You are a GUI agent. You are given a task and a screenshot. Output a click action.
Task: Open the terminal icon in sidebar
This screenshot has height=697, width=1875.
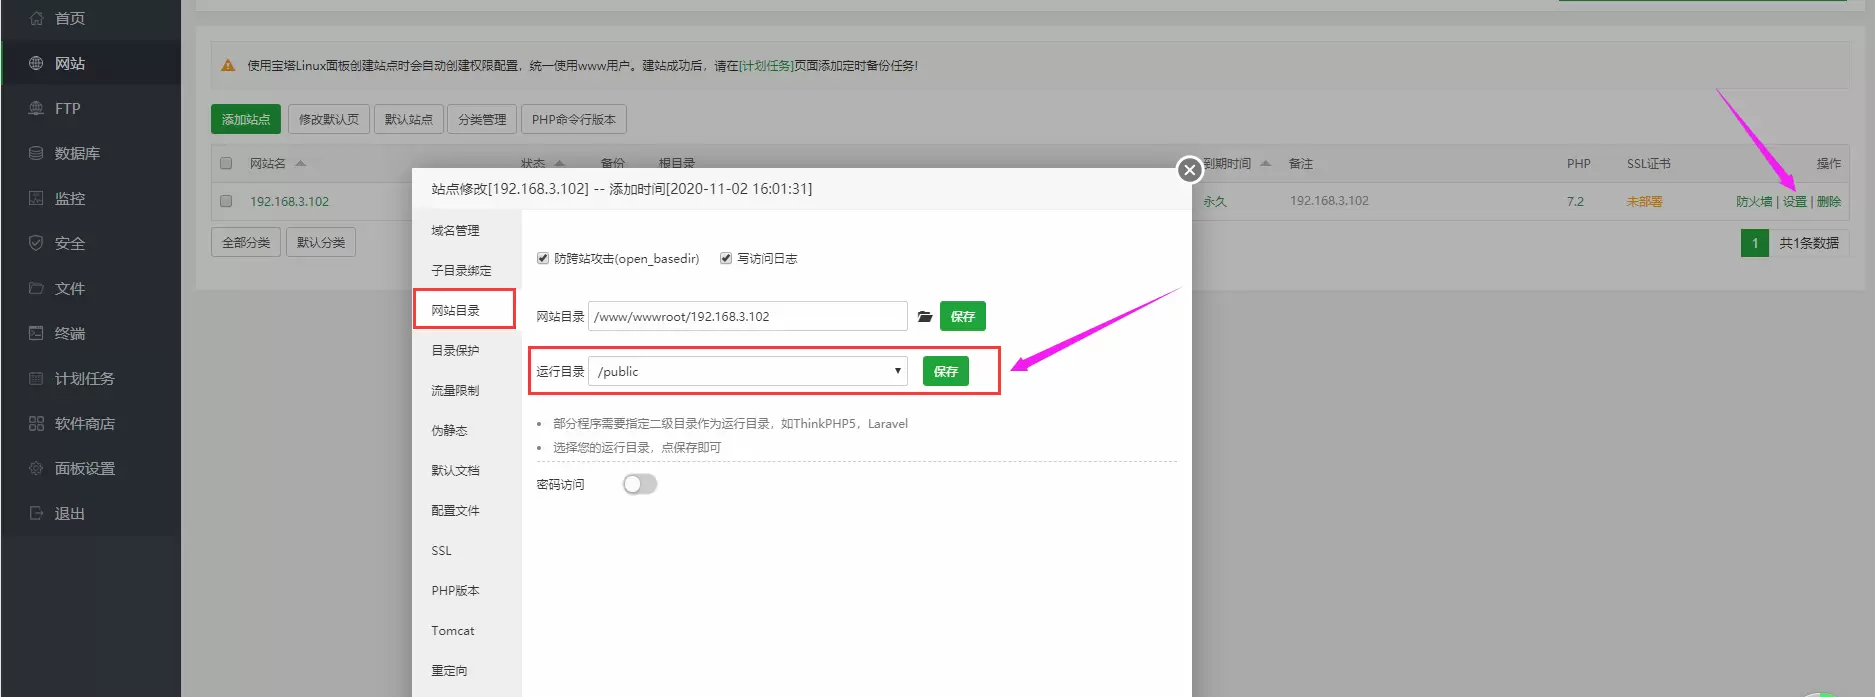coord(36,333)
